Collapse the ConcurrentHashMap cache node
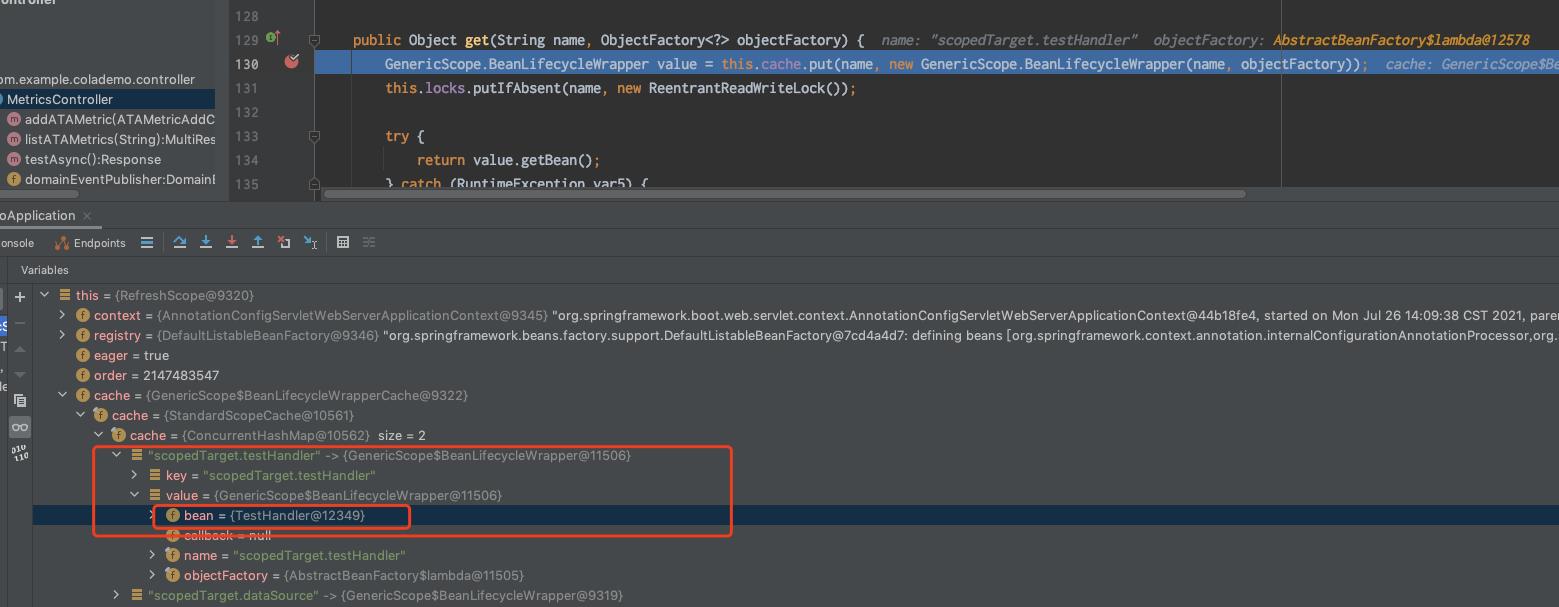Screen dimensions: 1559x607 click(x=98, y=436)
